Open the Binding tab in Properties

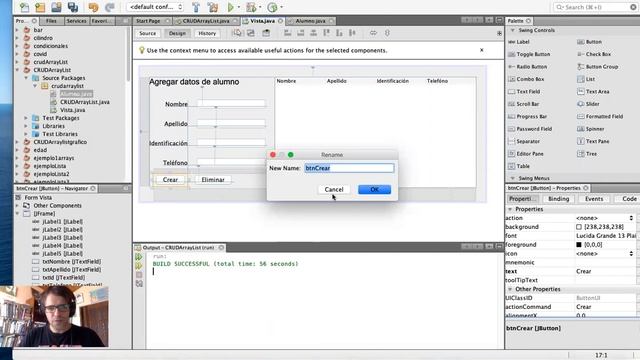[x=558, y=199]
